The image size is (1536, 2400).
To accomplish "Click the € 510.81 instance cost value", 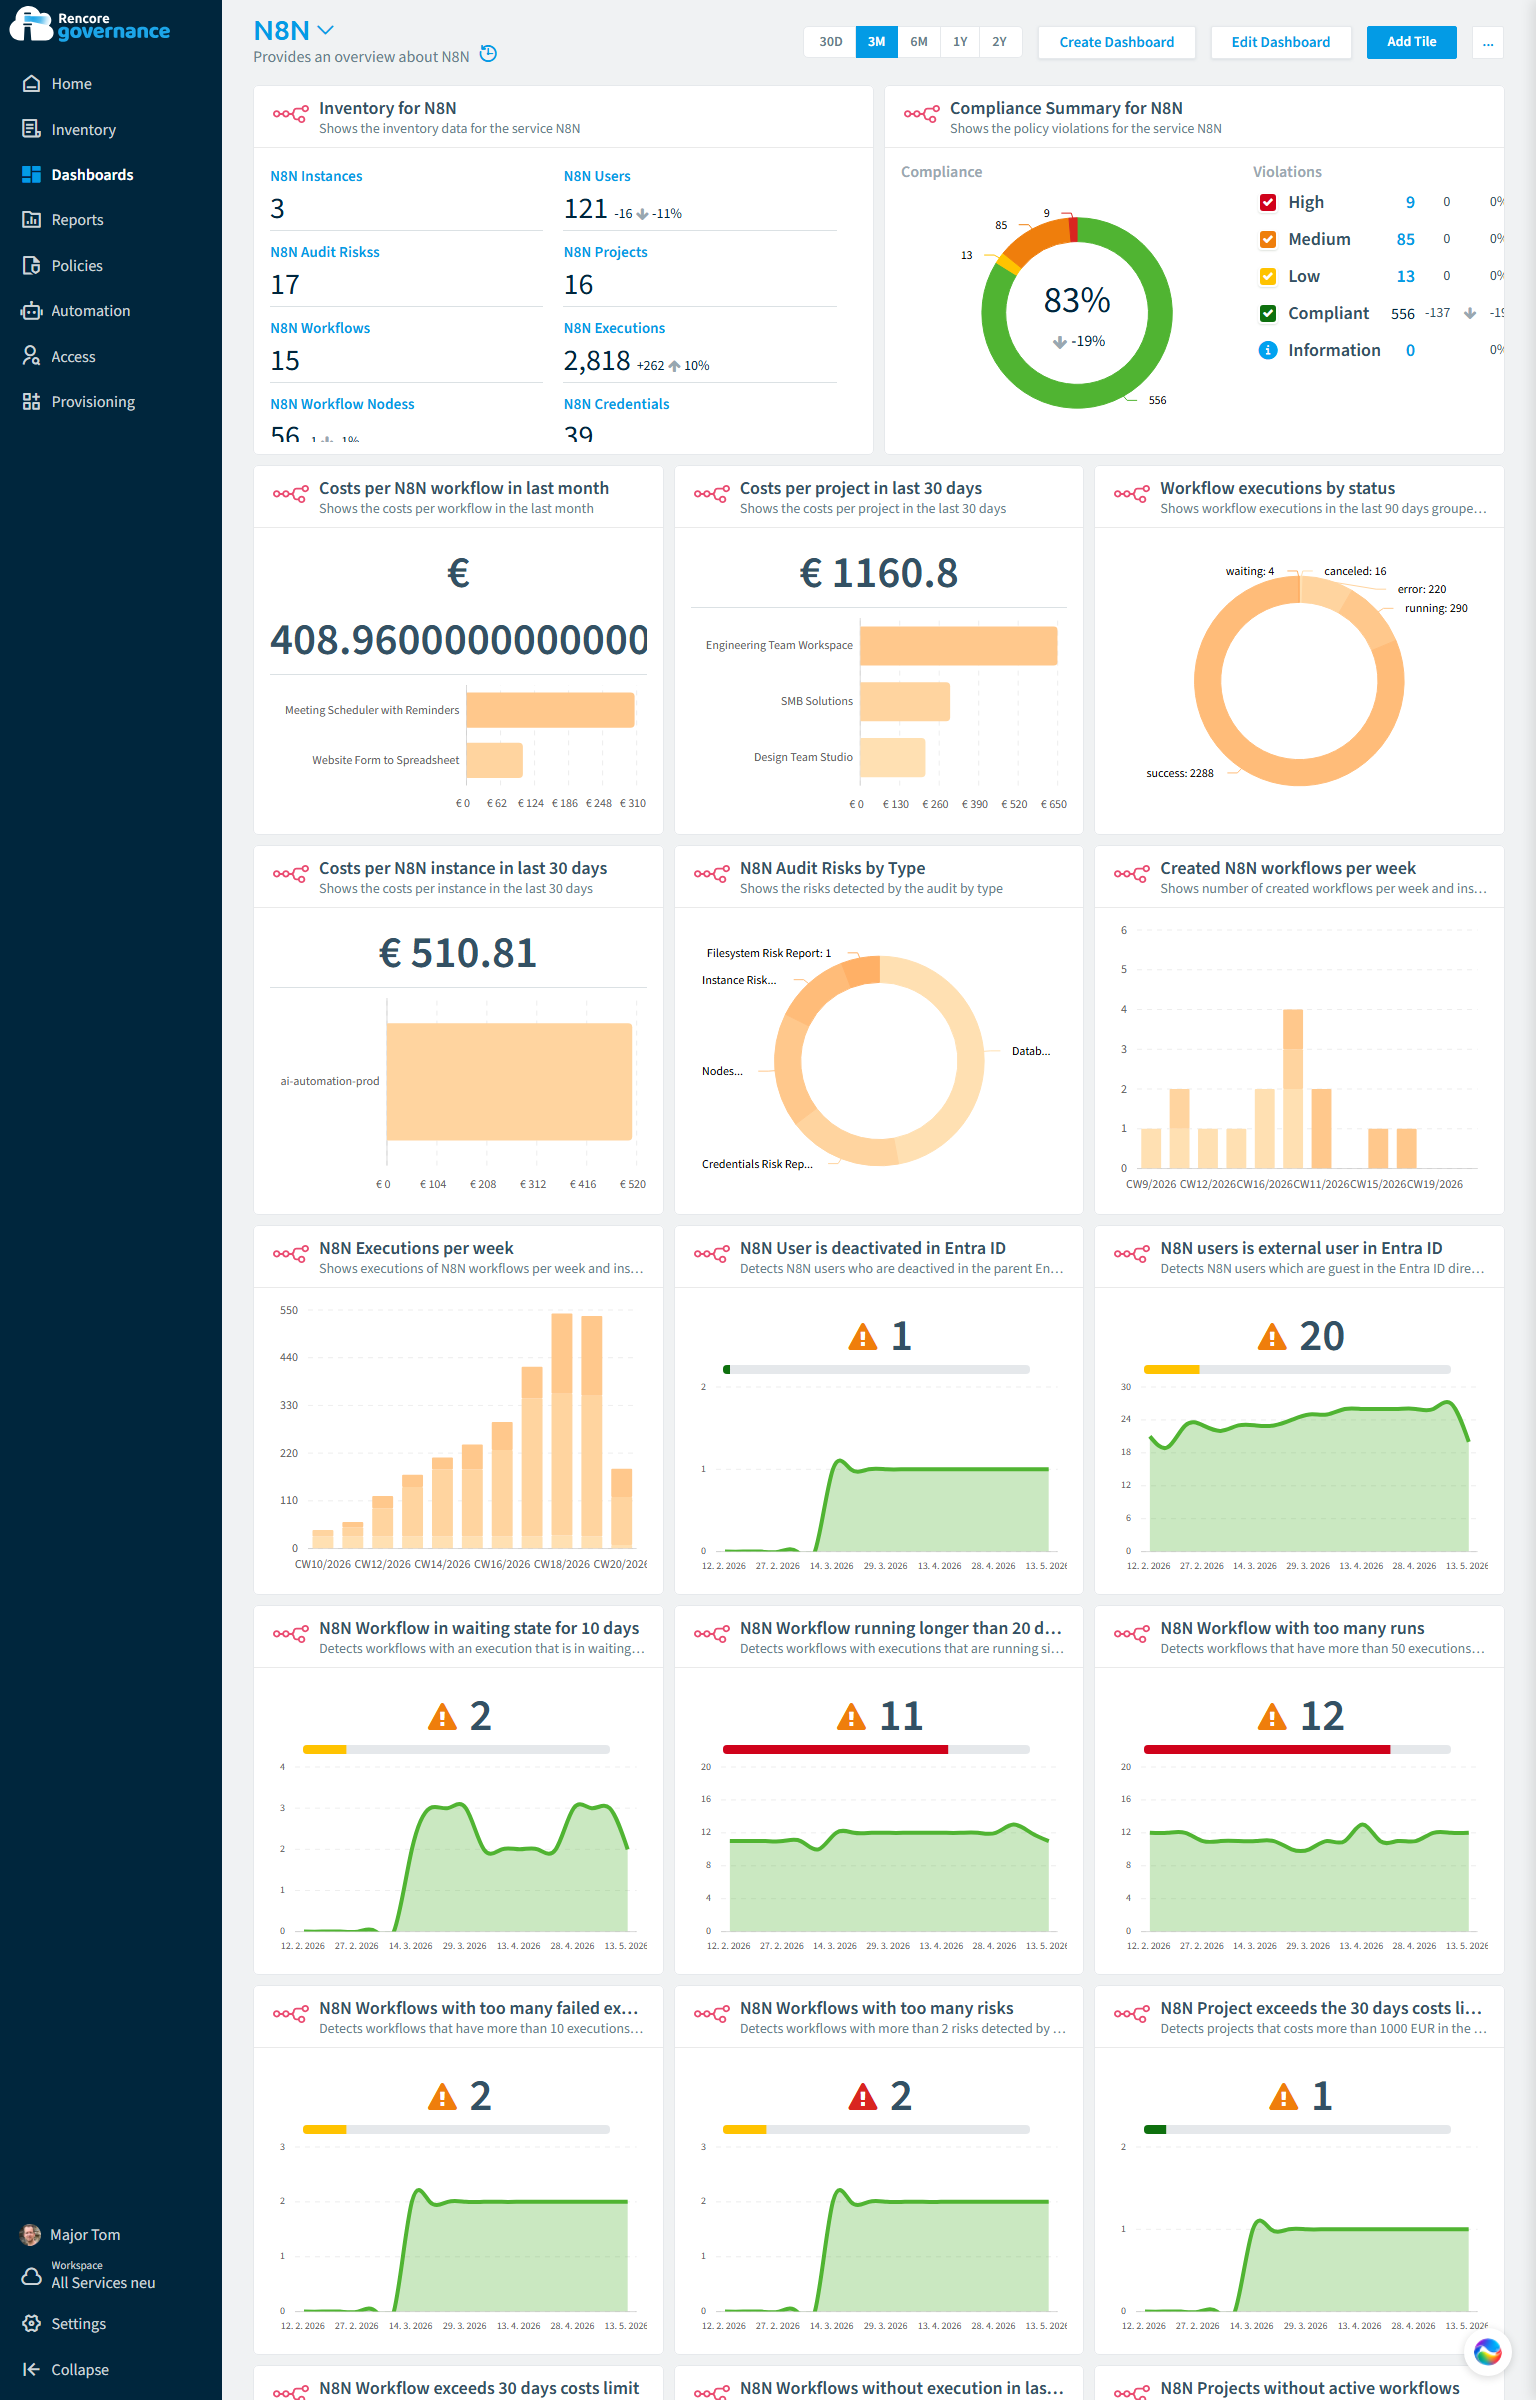I will point(458,952).
